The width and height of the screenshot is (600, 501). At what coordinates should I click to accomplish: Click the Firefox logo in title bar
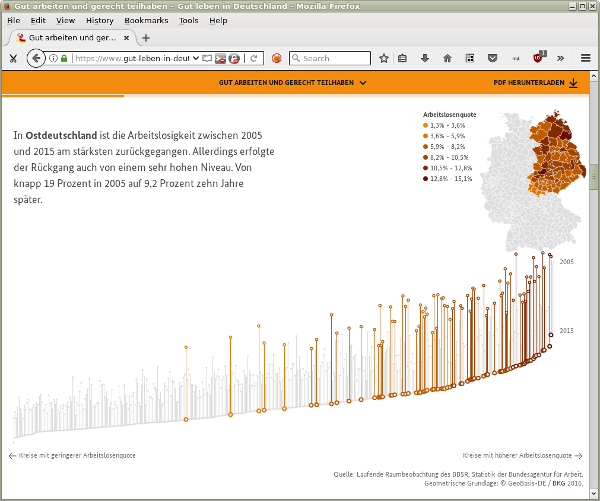[x=6, y=6]
